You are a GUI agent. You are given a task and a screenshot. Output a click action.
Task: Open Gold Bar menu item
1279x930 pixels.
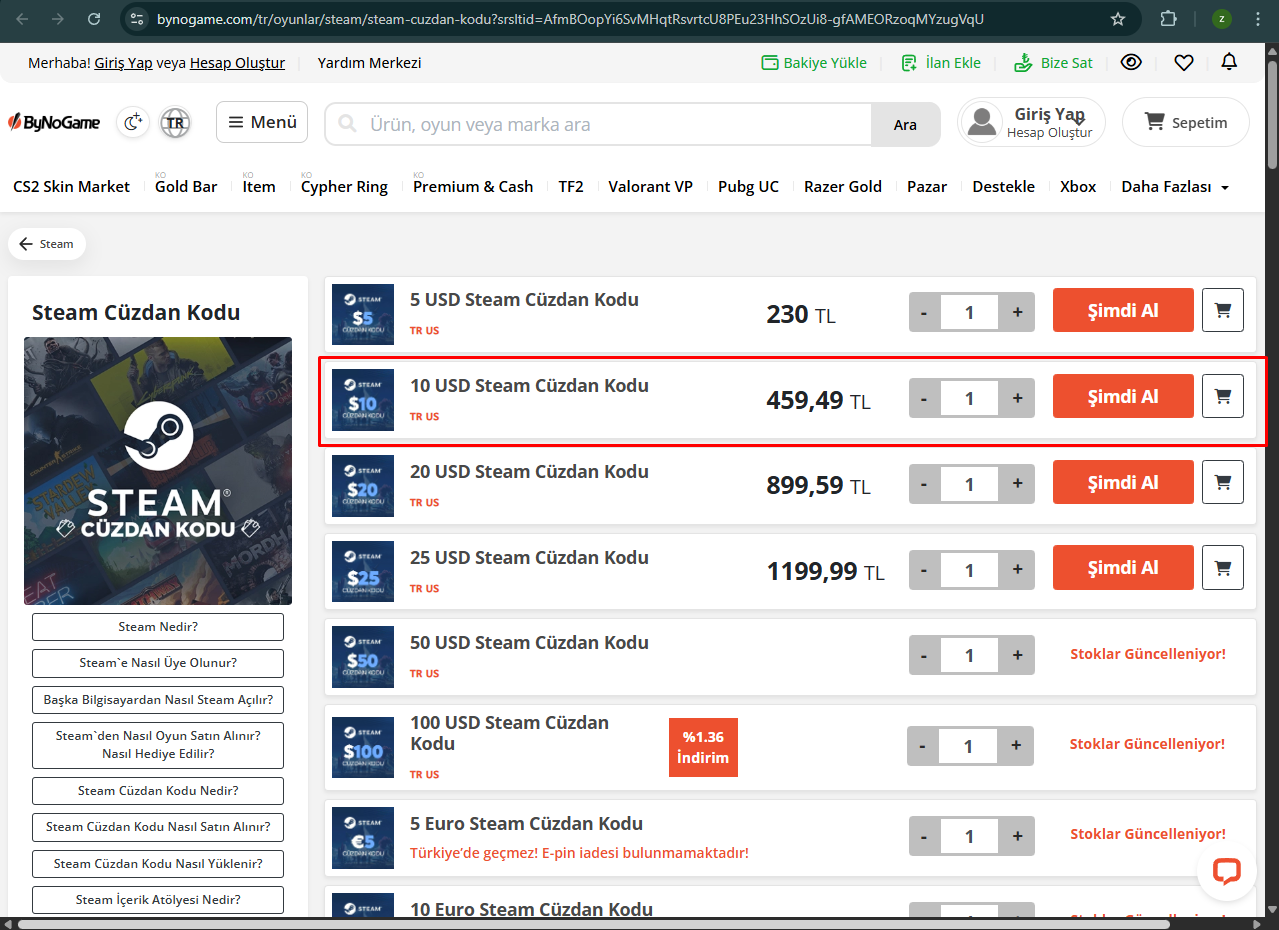[186, 186]
